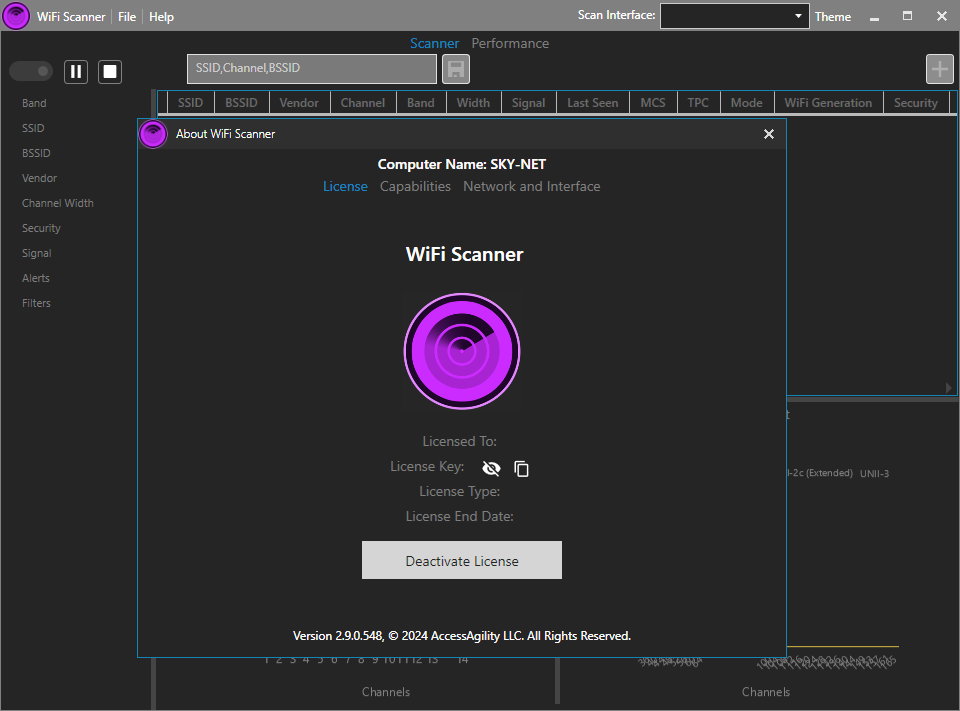Sort by the Signal column header

tap(528, 103)
